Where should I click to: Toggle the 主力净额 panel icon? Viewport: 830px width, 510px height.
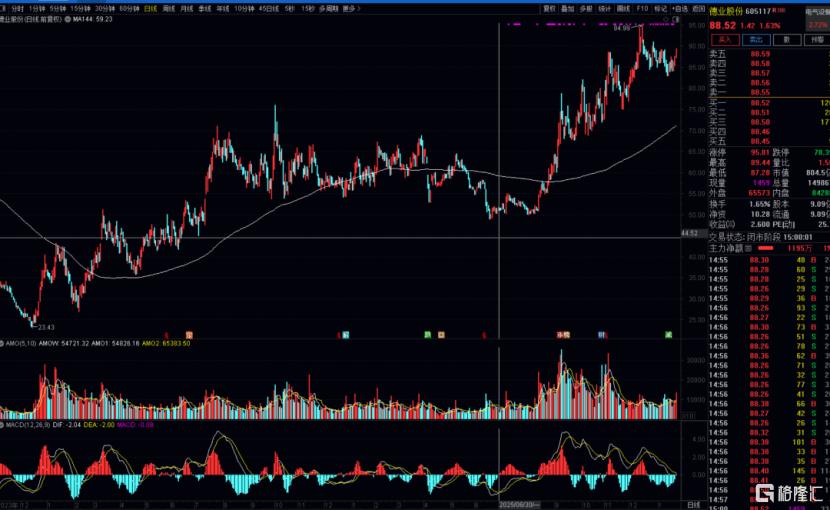[x=748, y=248]
